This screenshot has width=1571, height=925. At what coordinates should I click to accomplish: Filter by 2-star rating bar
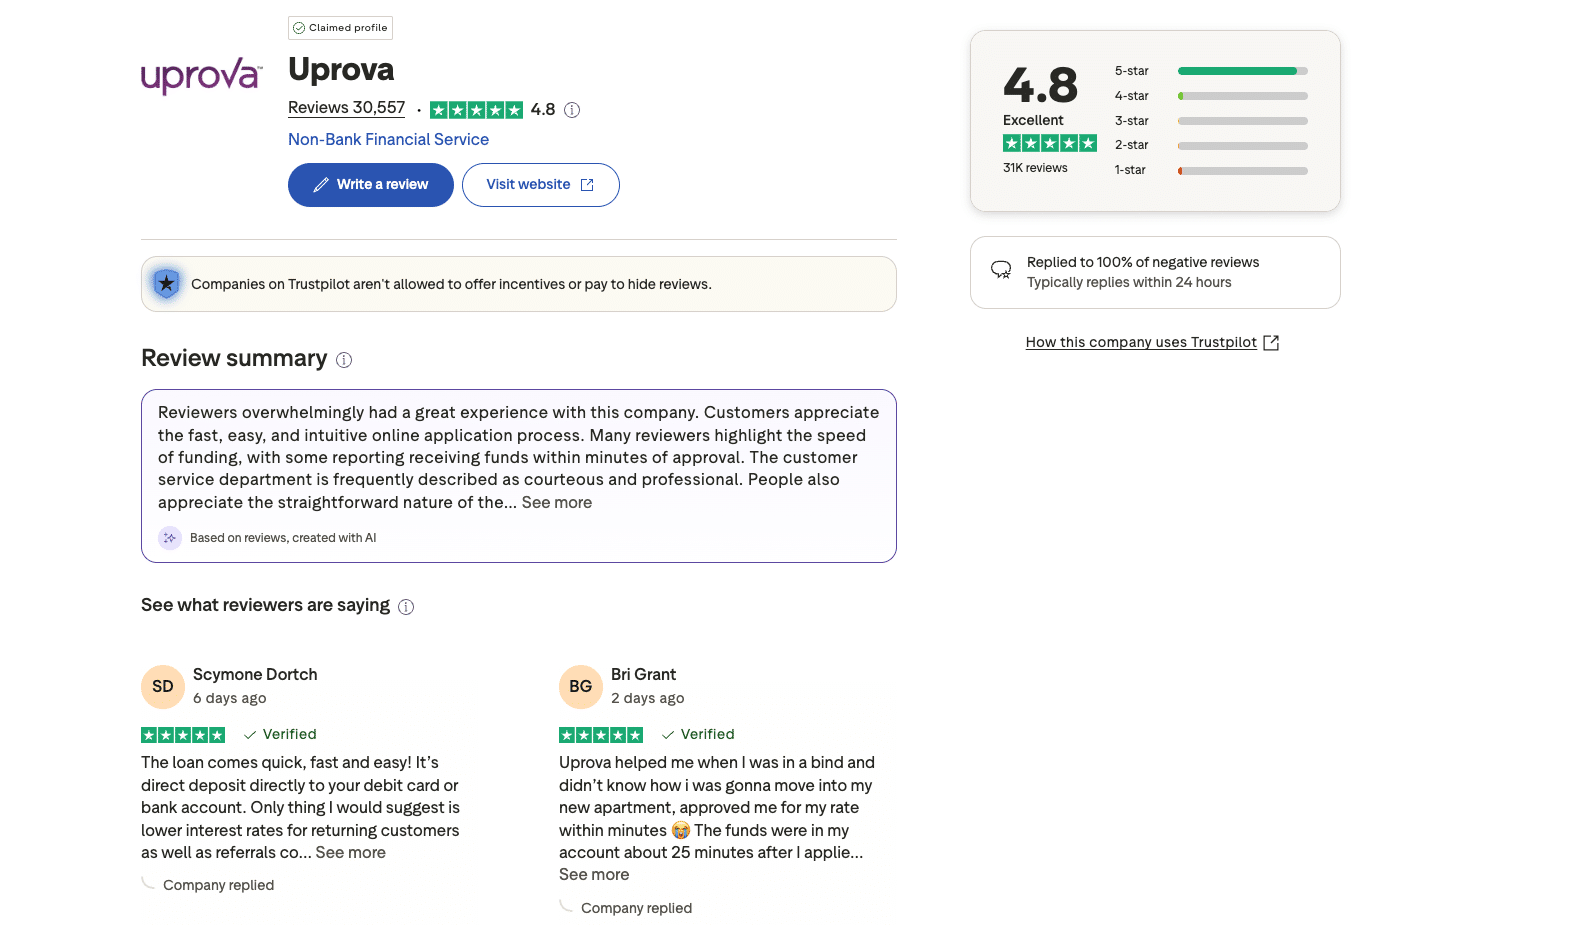pyautogui.click(x=1243, y=146)
